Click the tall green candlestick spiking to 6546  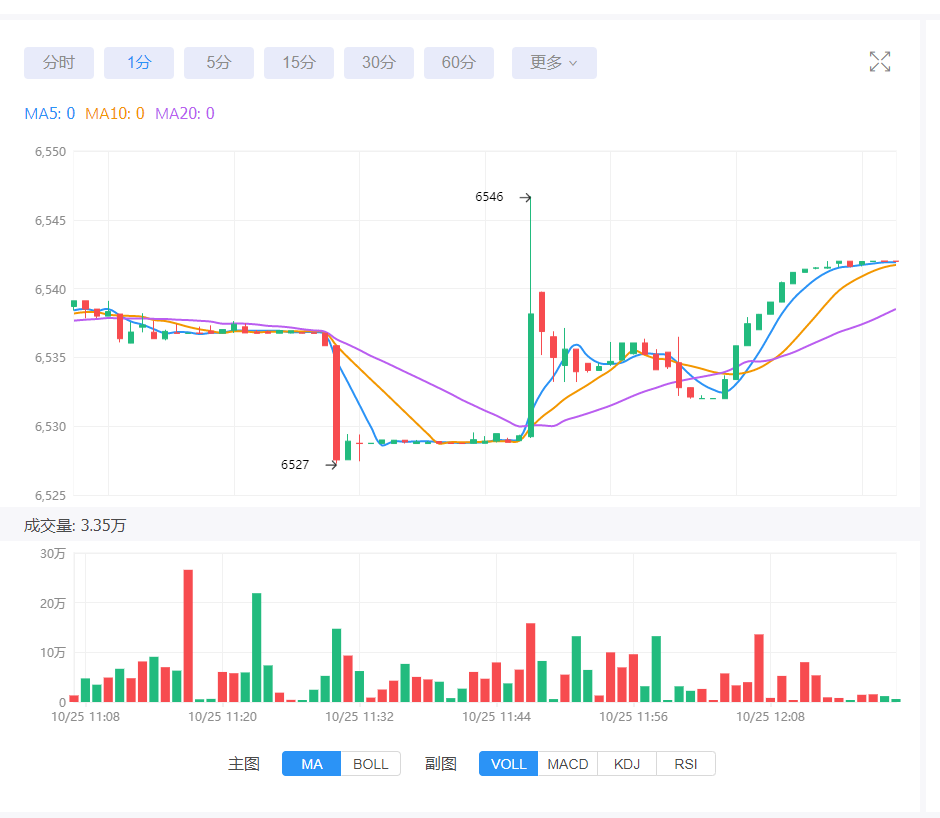[531, 375]
